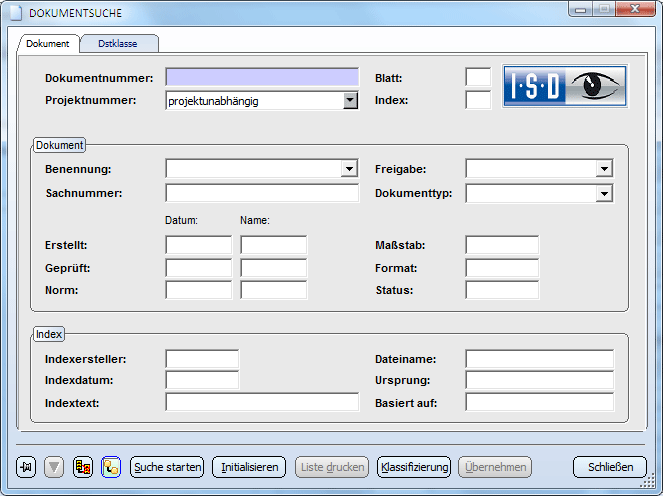Image resolution: width=663 pixels, height=496 pixels.
Task: Click the grey down-triangle button
Action: click(54, 467)
